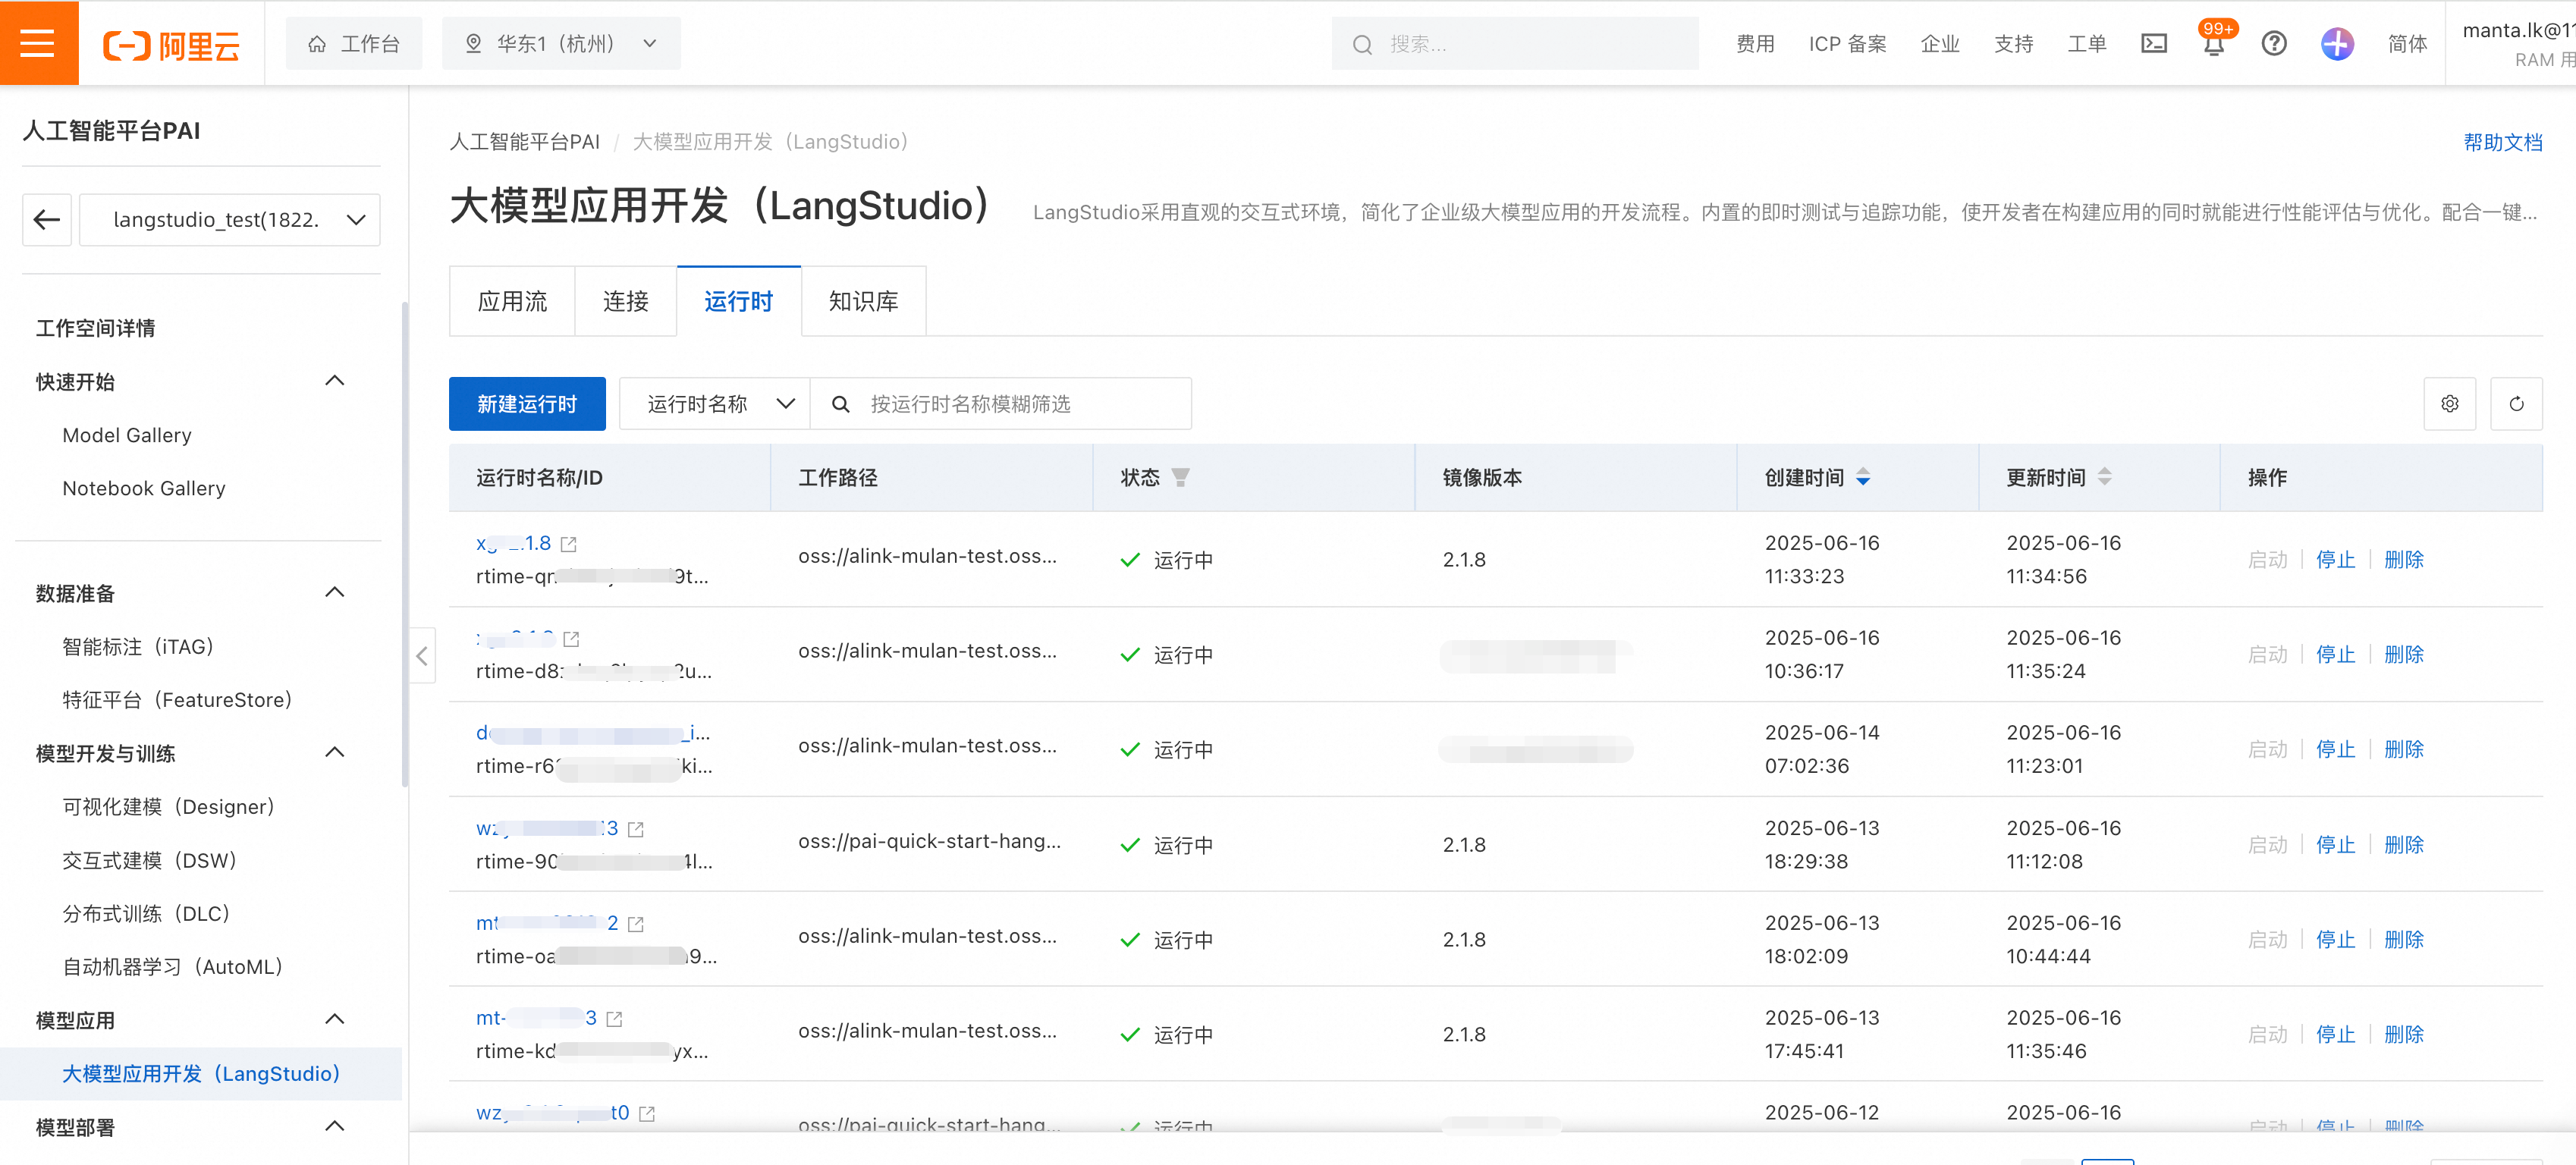Collapse the 快速开始 sidebar section
The height and width of the screenshot is (1165, 2576).
click(335, 381)
